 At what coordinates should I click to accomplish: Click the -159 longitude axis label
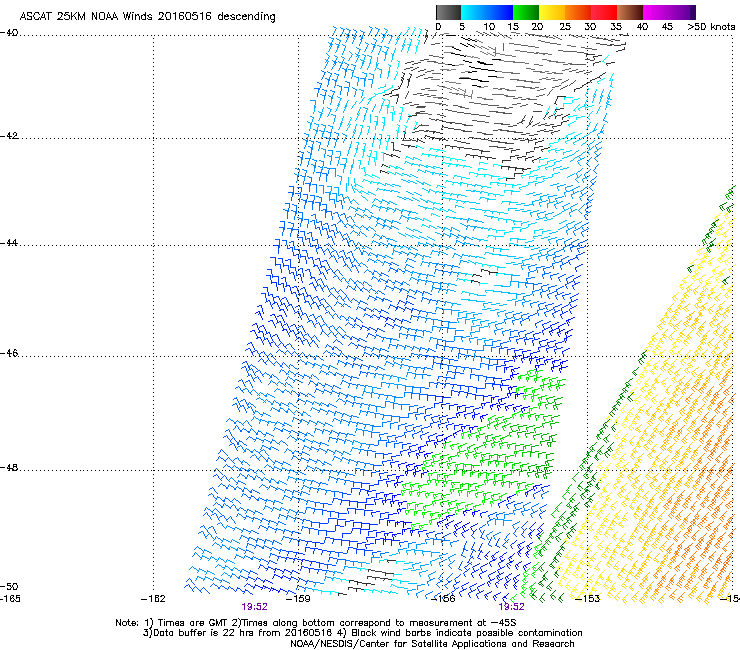298,599
